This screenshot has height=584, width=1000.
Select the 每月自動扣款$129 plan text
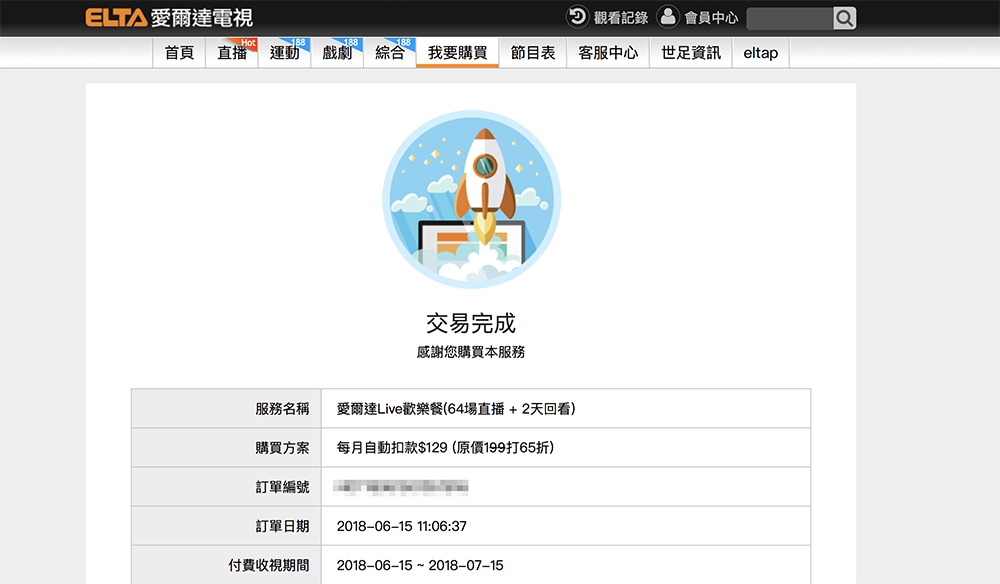[x=445, y=448]
